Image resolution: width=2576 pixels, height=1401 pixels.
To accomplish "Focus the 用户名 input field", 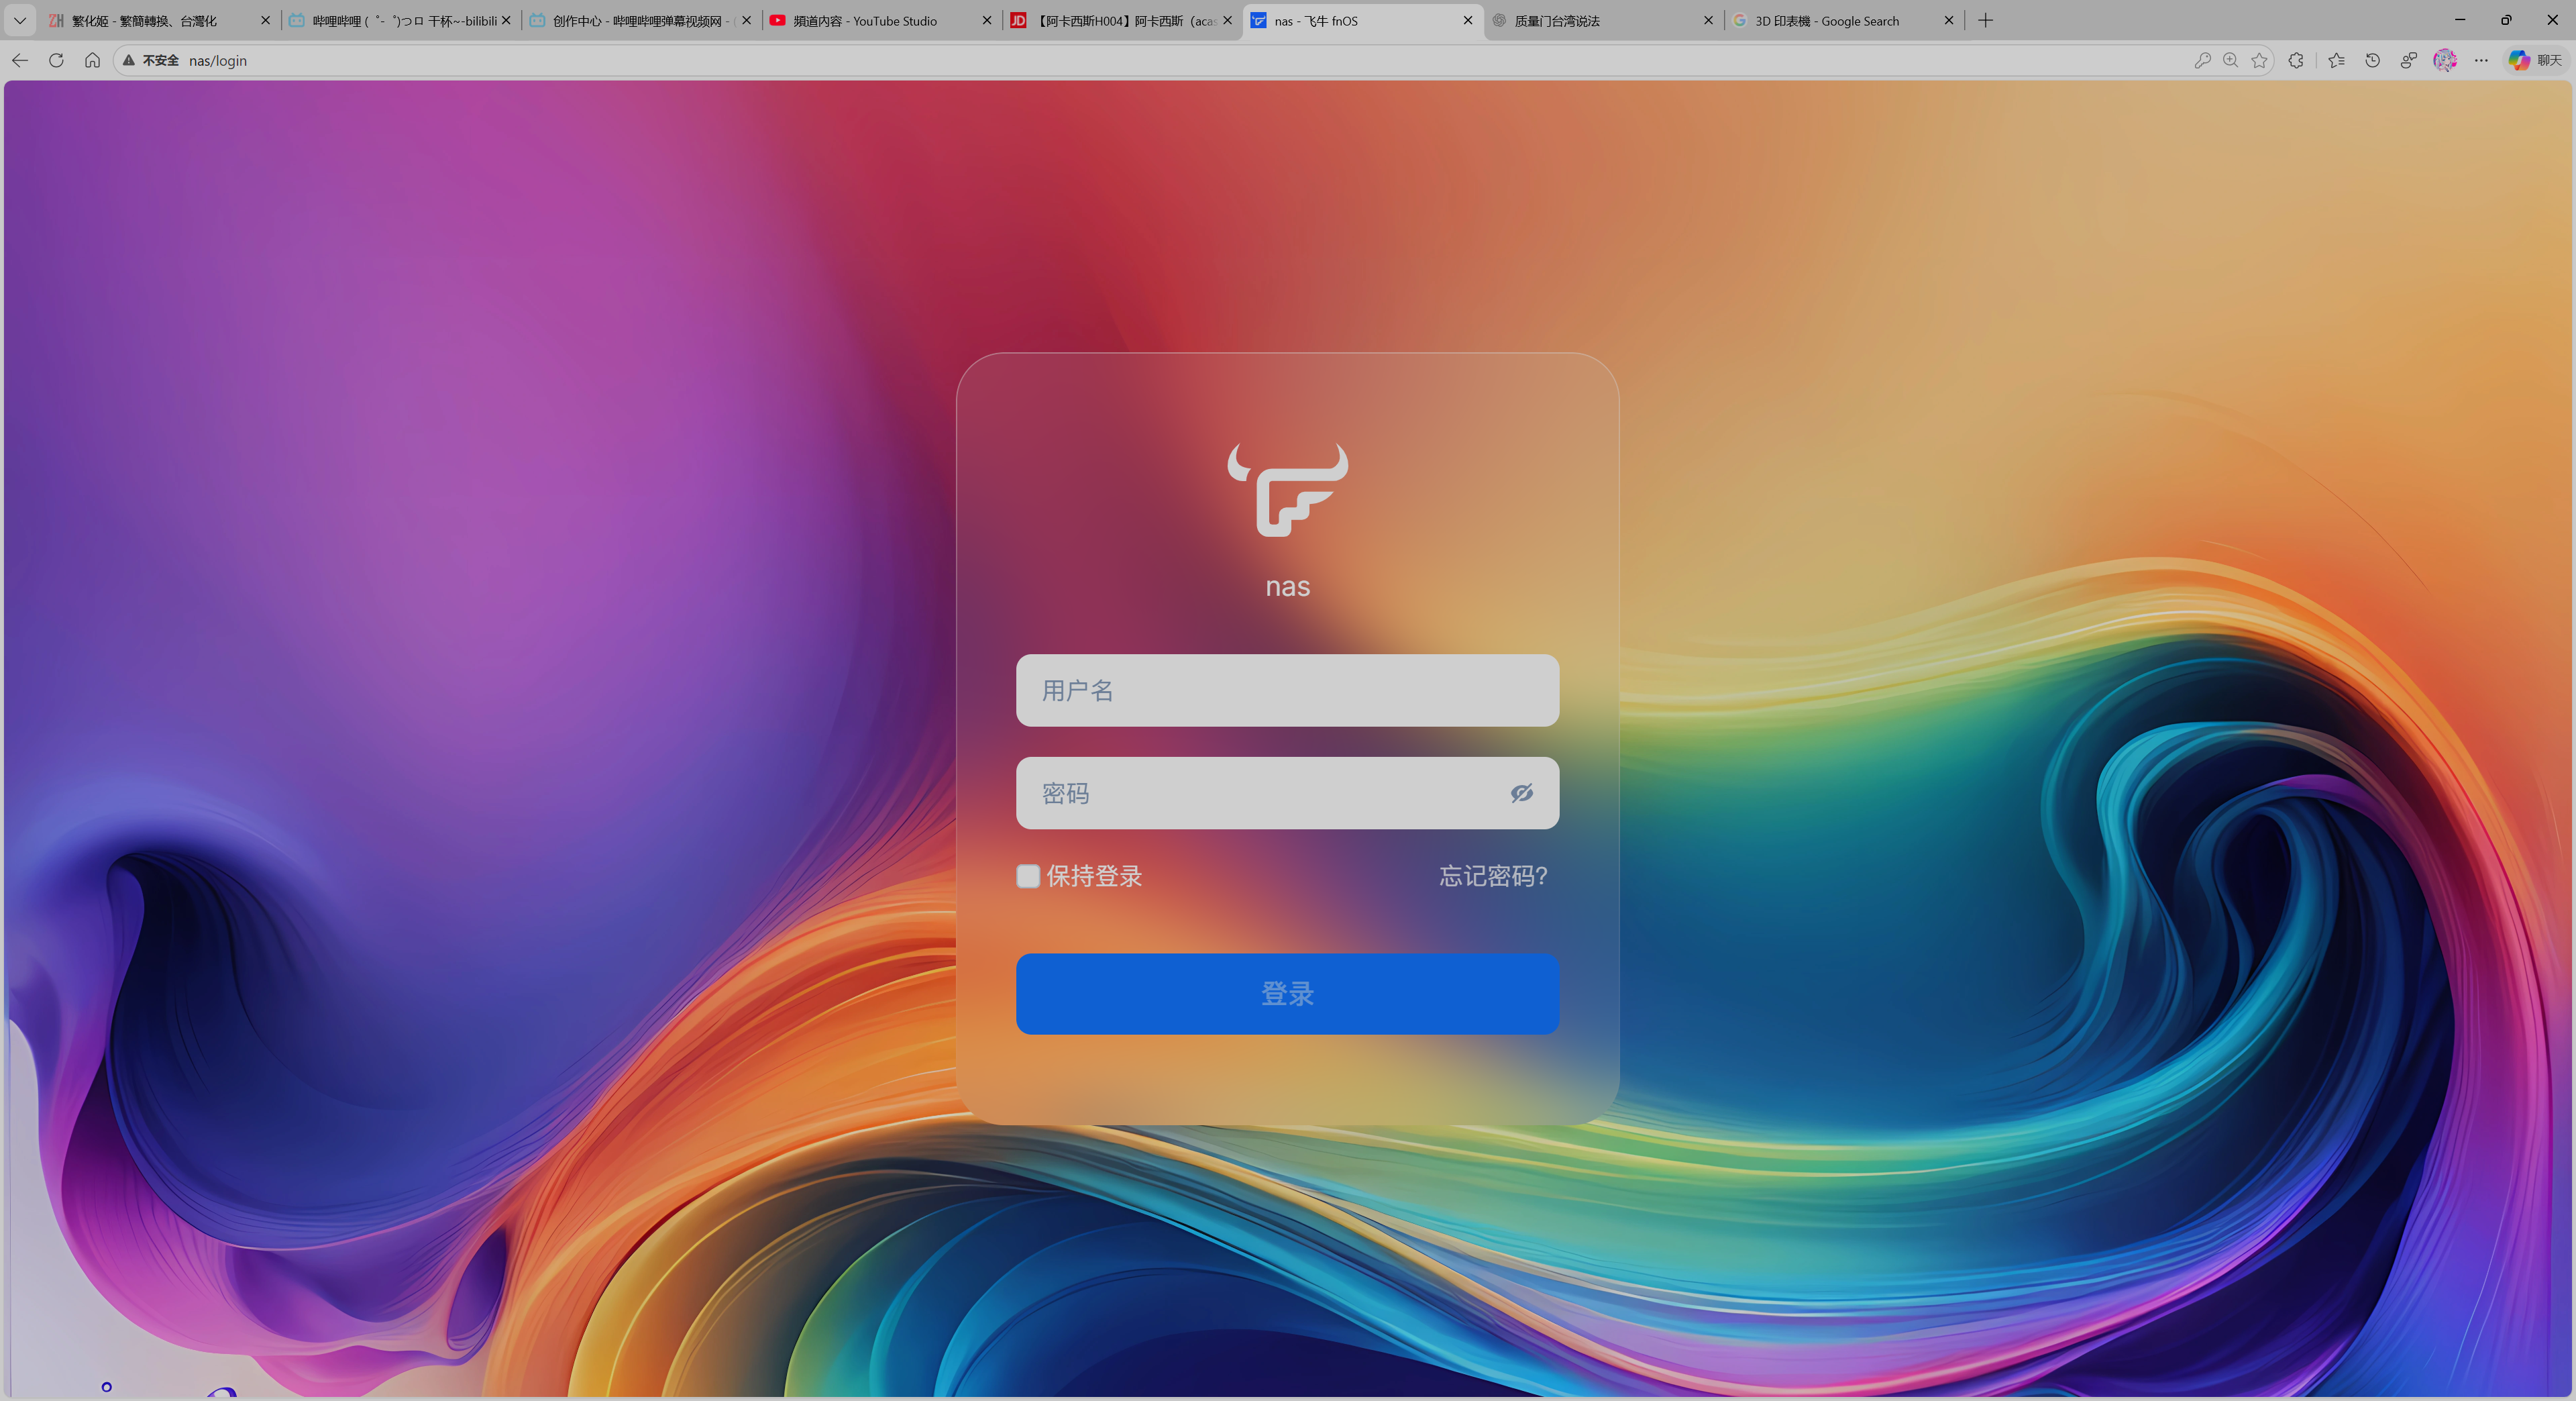I will 1287,690.
